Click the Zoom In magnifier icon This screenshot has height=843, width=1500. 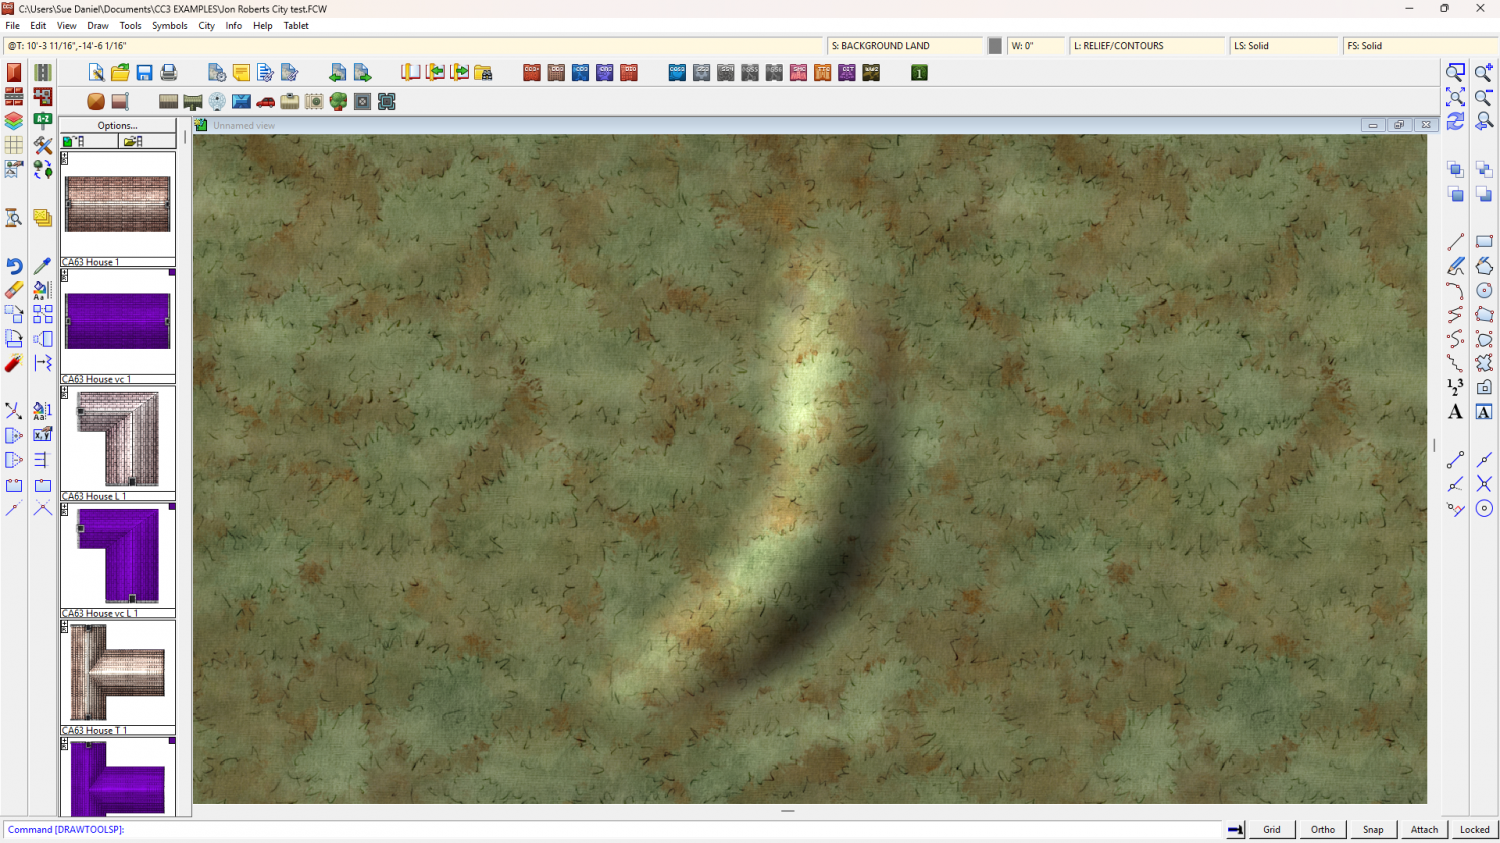[1484, 73]
